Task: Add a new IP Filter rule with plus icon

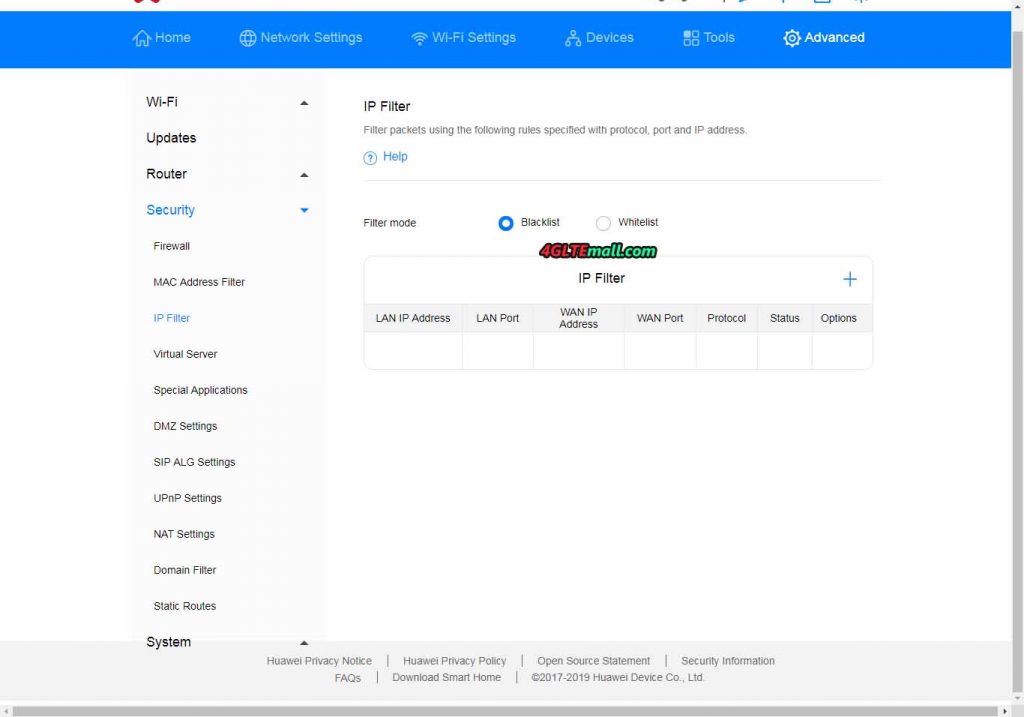Action: 850,278
